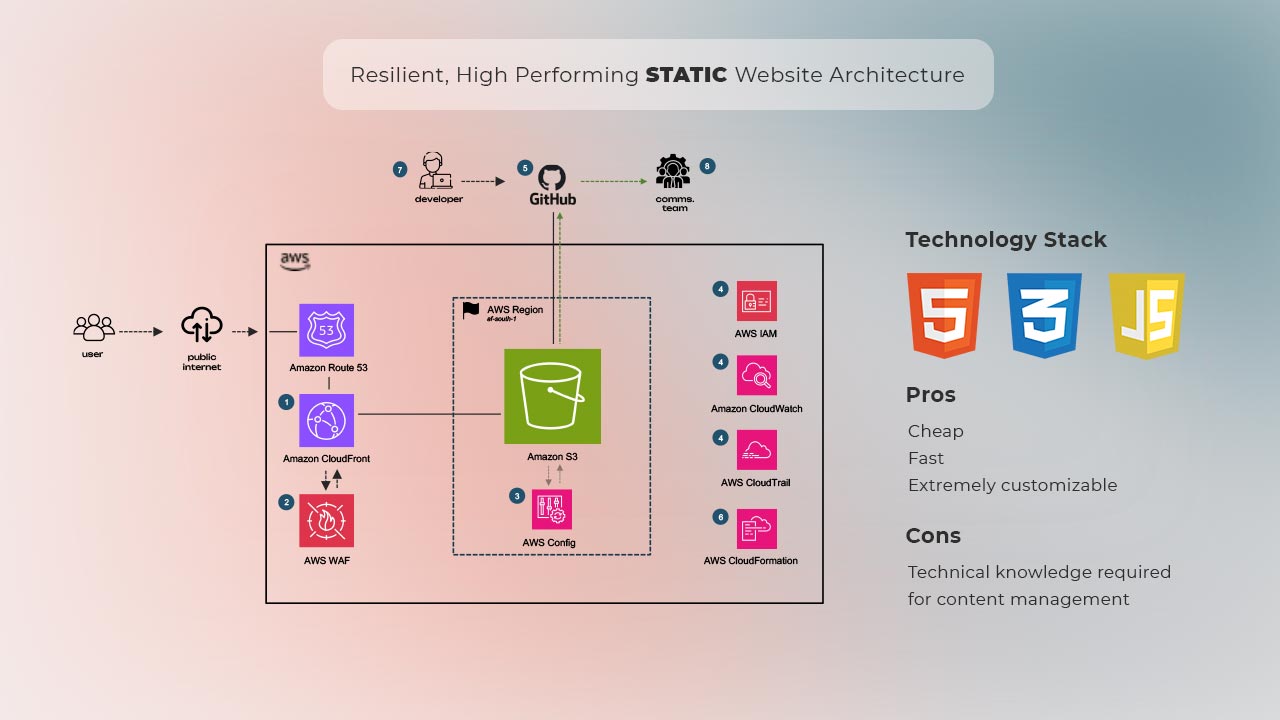The height and width of the screenshot is (720, 1280).
Task: Select the Amazon CloudFront icon
Action: pos(326,421)
